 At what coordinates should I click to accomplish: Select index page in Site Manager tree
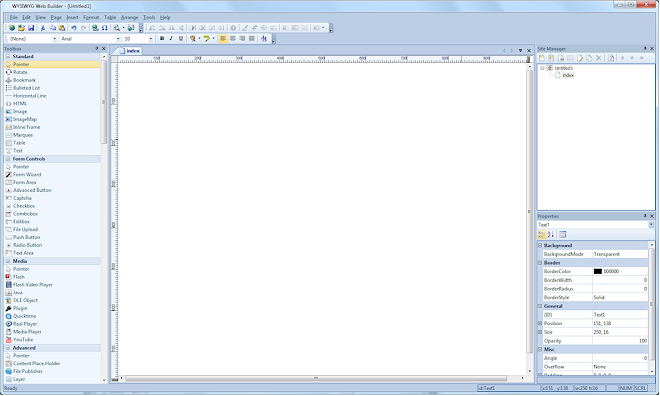[568, 75]
